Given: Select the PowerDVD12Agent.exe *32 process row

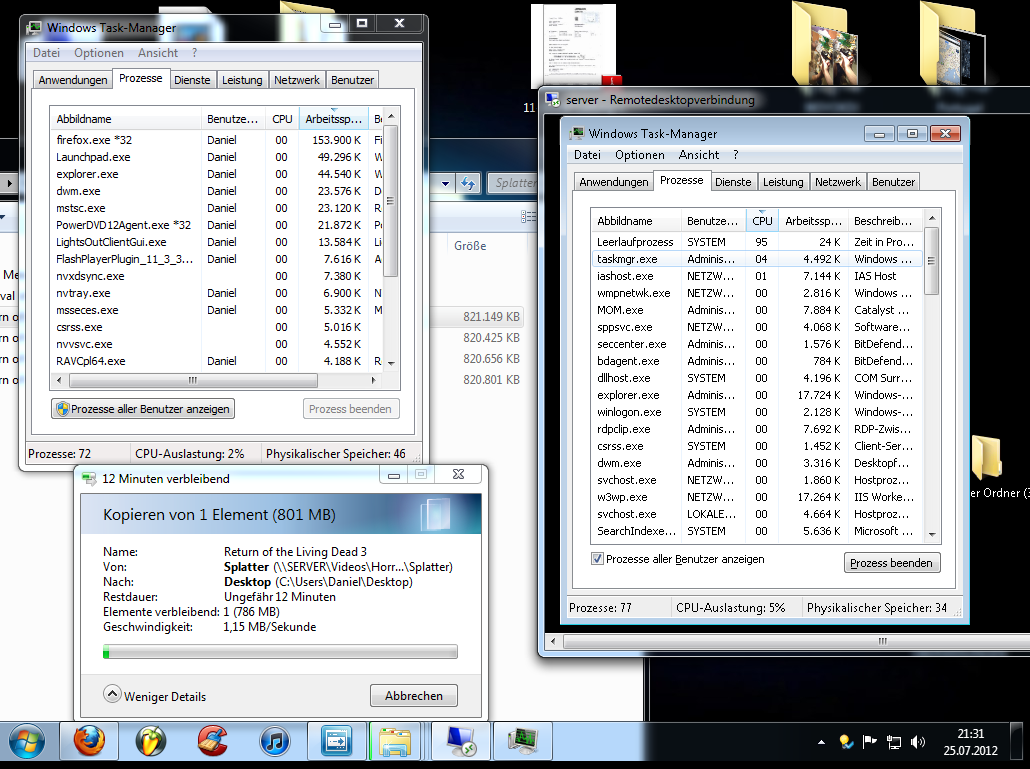Looking at the screenshot, I should [x=218, y=225].
